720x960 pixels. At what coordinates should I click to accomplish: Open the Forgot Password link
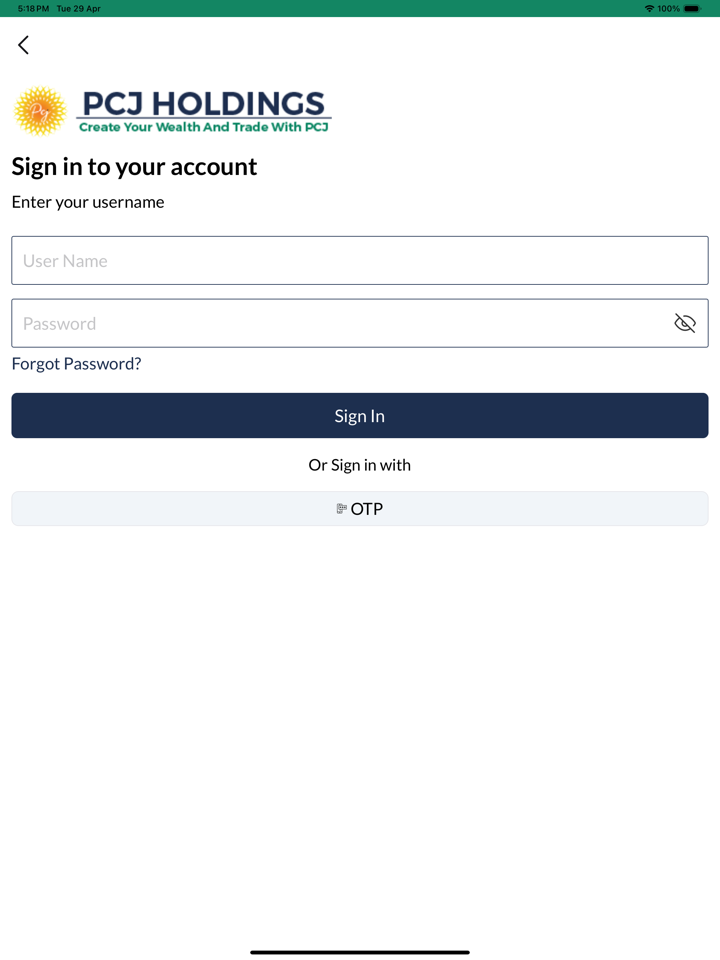(76, 364)
